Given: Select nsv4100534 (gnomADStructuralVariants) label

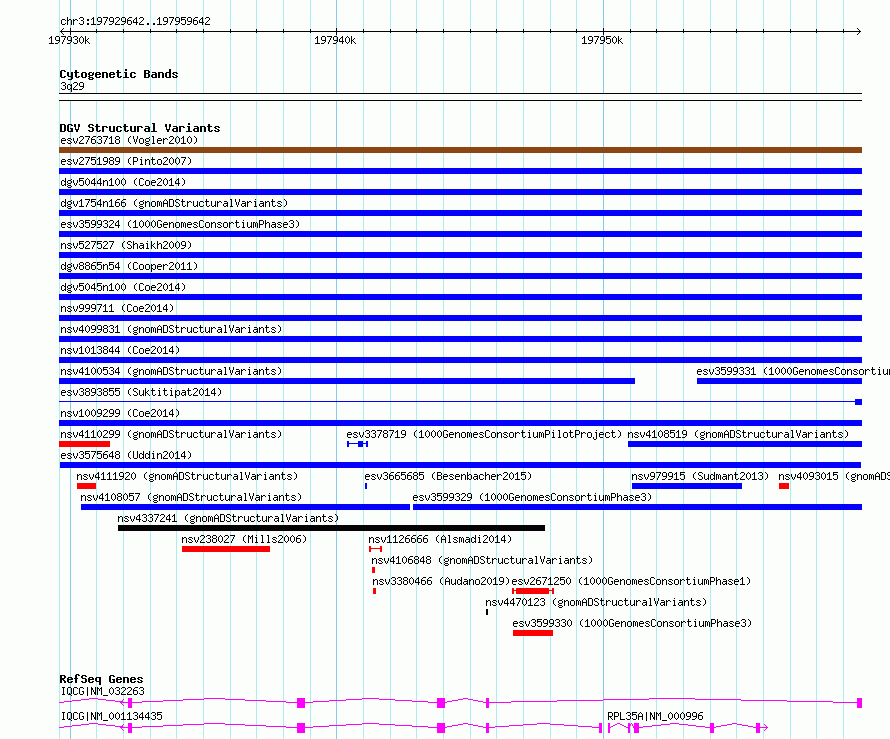Looking at the screenshot, I should pos(171,371).
